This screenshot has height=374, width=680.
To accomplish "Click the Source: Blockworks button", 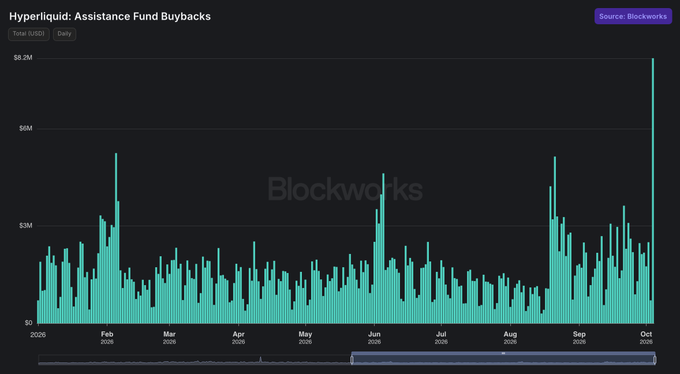I will tap(633, 16).
